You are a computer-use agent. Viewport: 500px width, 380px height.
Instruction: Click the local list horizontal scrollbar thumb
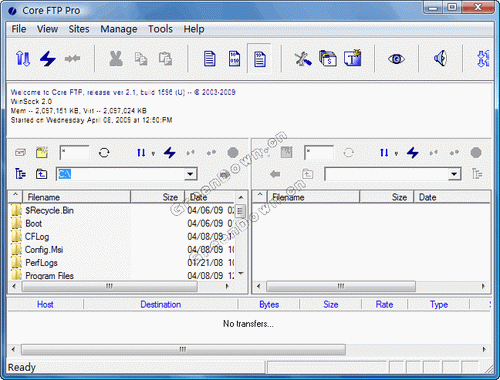pos(109,286)
